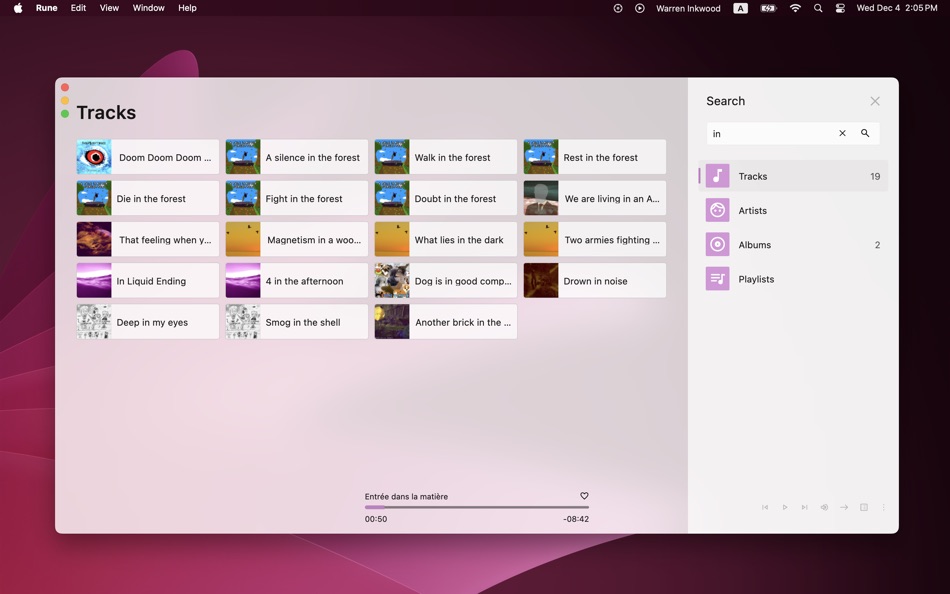This screenshot has height=594, width=950.
Task: Select the Tracks music note icon
Action: 716,175
